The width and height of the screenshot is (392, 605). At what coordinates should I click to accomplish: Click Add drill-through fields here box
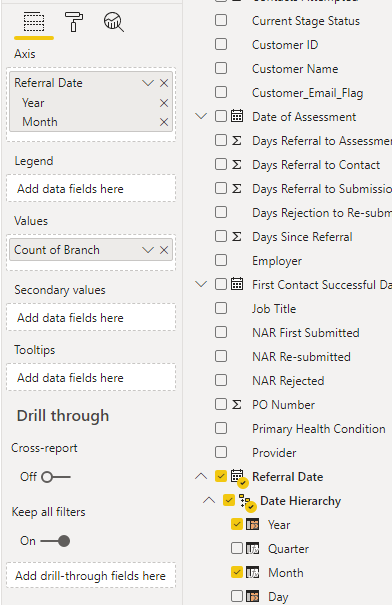91,576
